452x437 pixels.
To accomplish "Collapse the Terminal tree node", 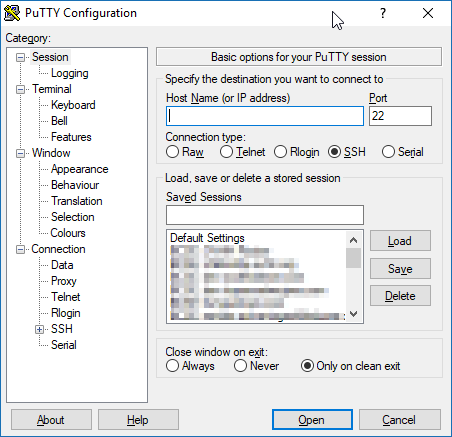I will (x=20, y=89).
